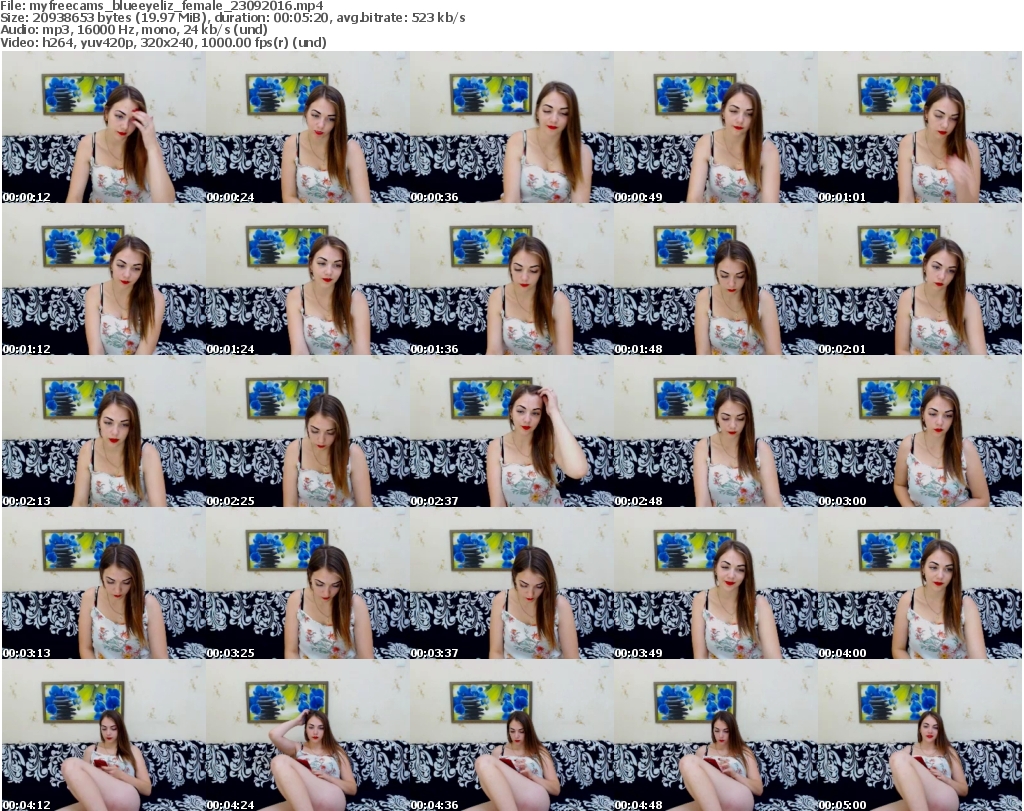Choose the frame stamped 00:03:37
This screenshot has height=811, width=1024.
pyautogui.click(x=511, y=583)
